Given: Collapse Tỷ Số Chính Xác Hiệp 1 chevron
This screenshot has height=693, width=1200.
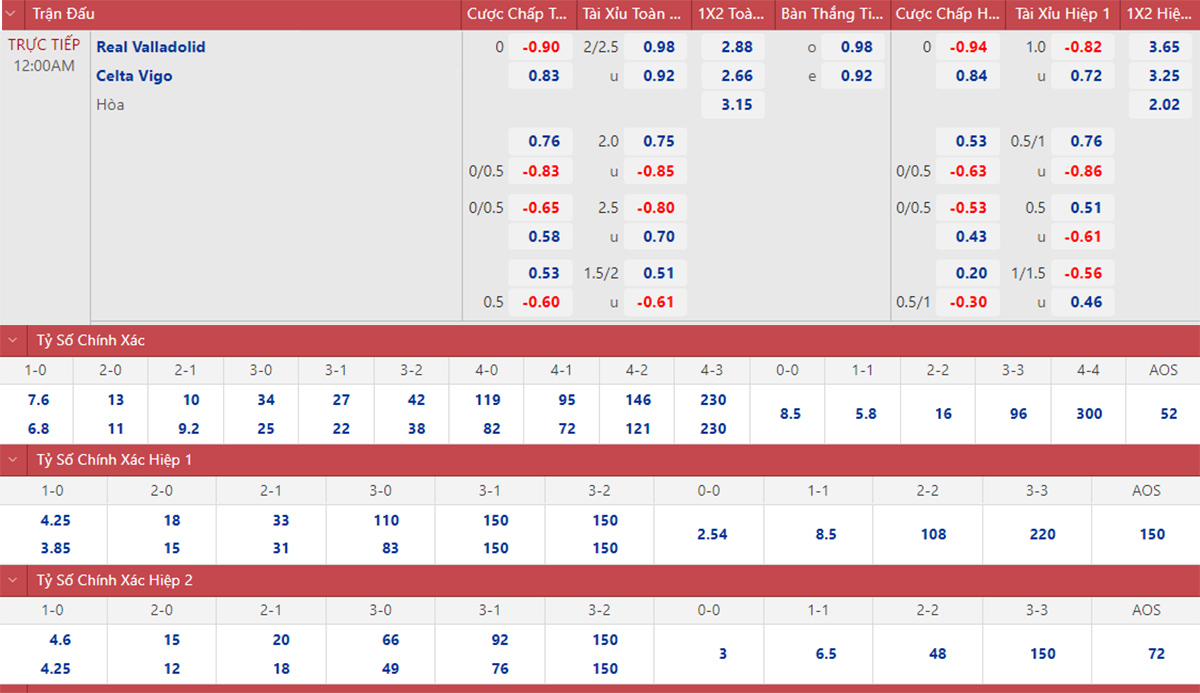Looking at the screenshot, I should [12, 460].
